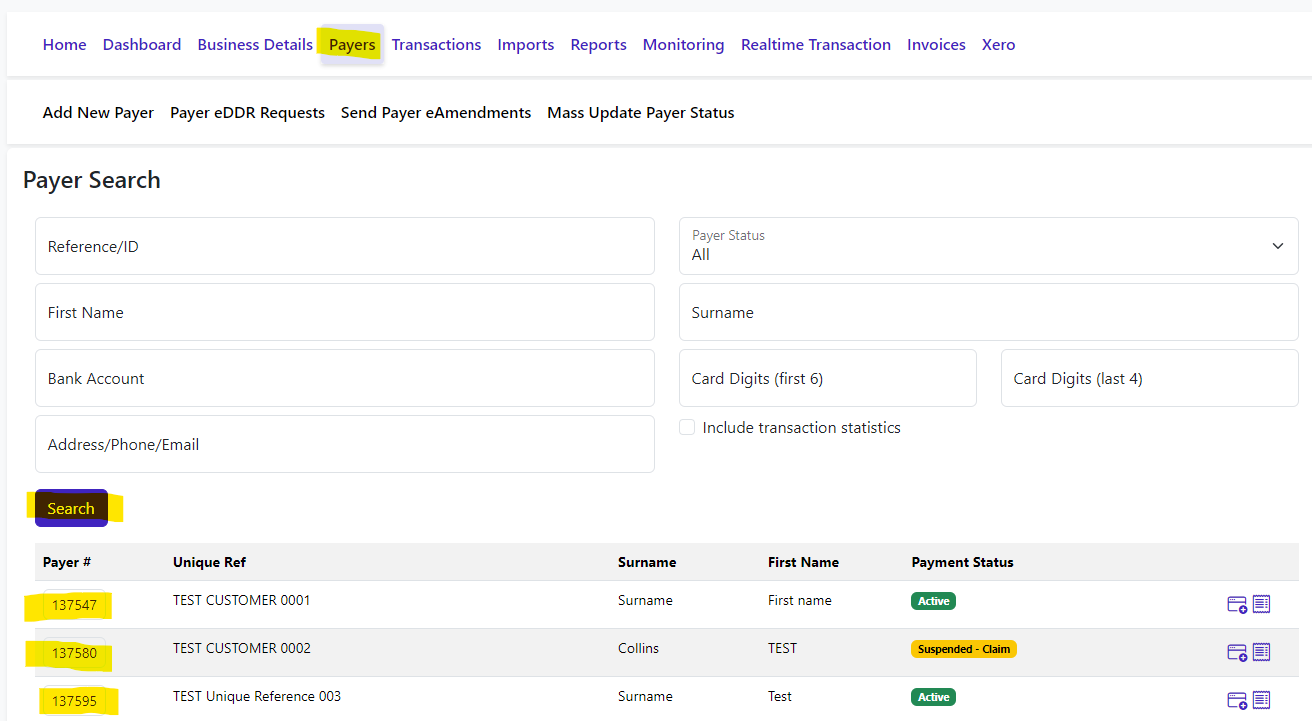Open the Payers tab
The width and height of the screenshot is (1312, 721).
click(x=352, y=45)
